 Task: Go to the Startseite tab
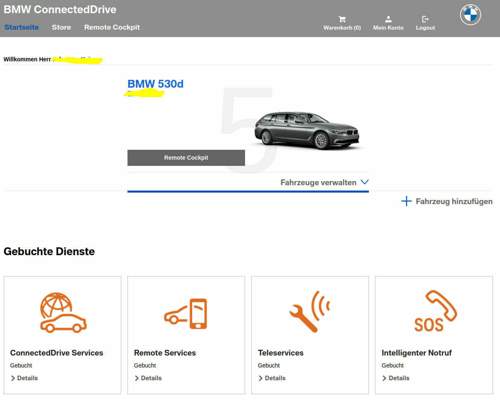point(21,27)
